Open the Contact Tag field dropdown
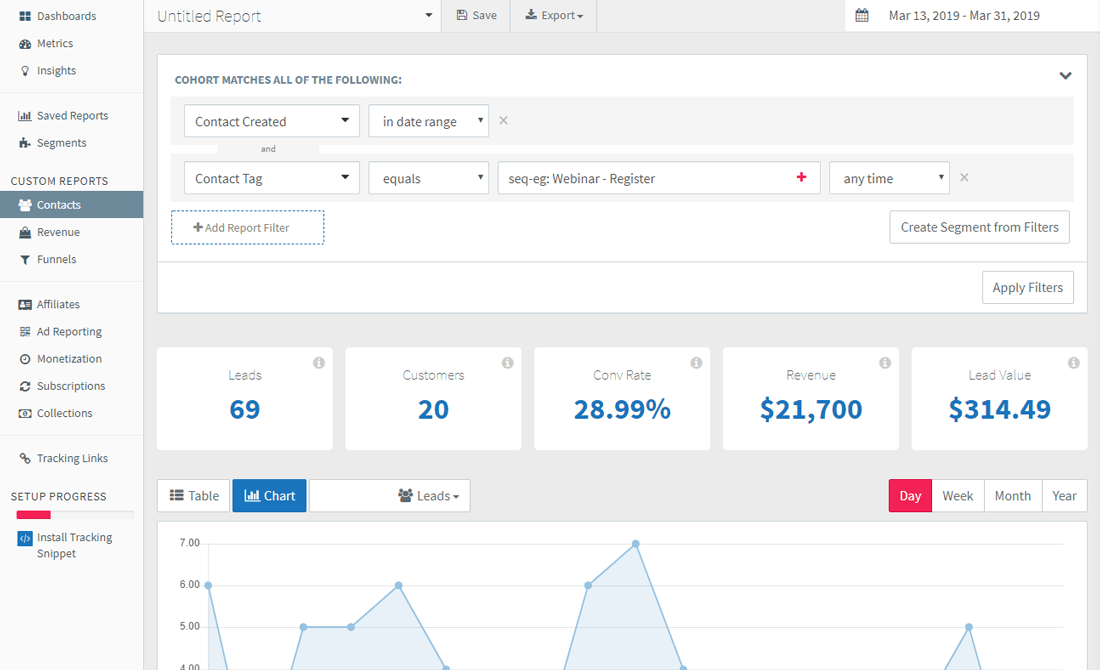This screenshot has height=670, width=1100. pos(271,178)
